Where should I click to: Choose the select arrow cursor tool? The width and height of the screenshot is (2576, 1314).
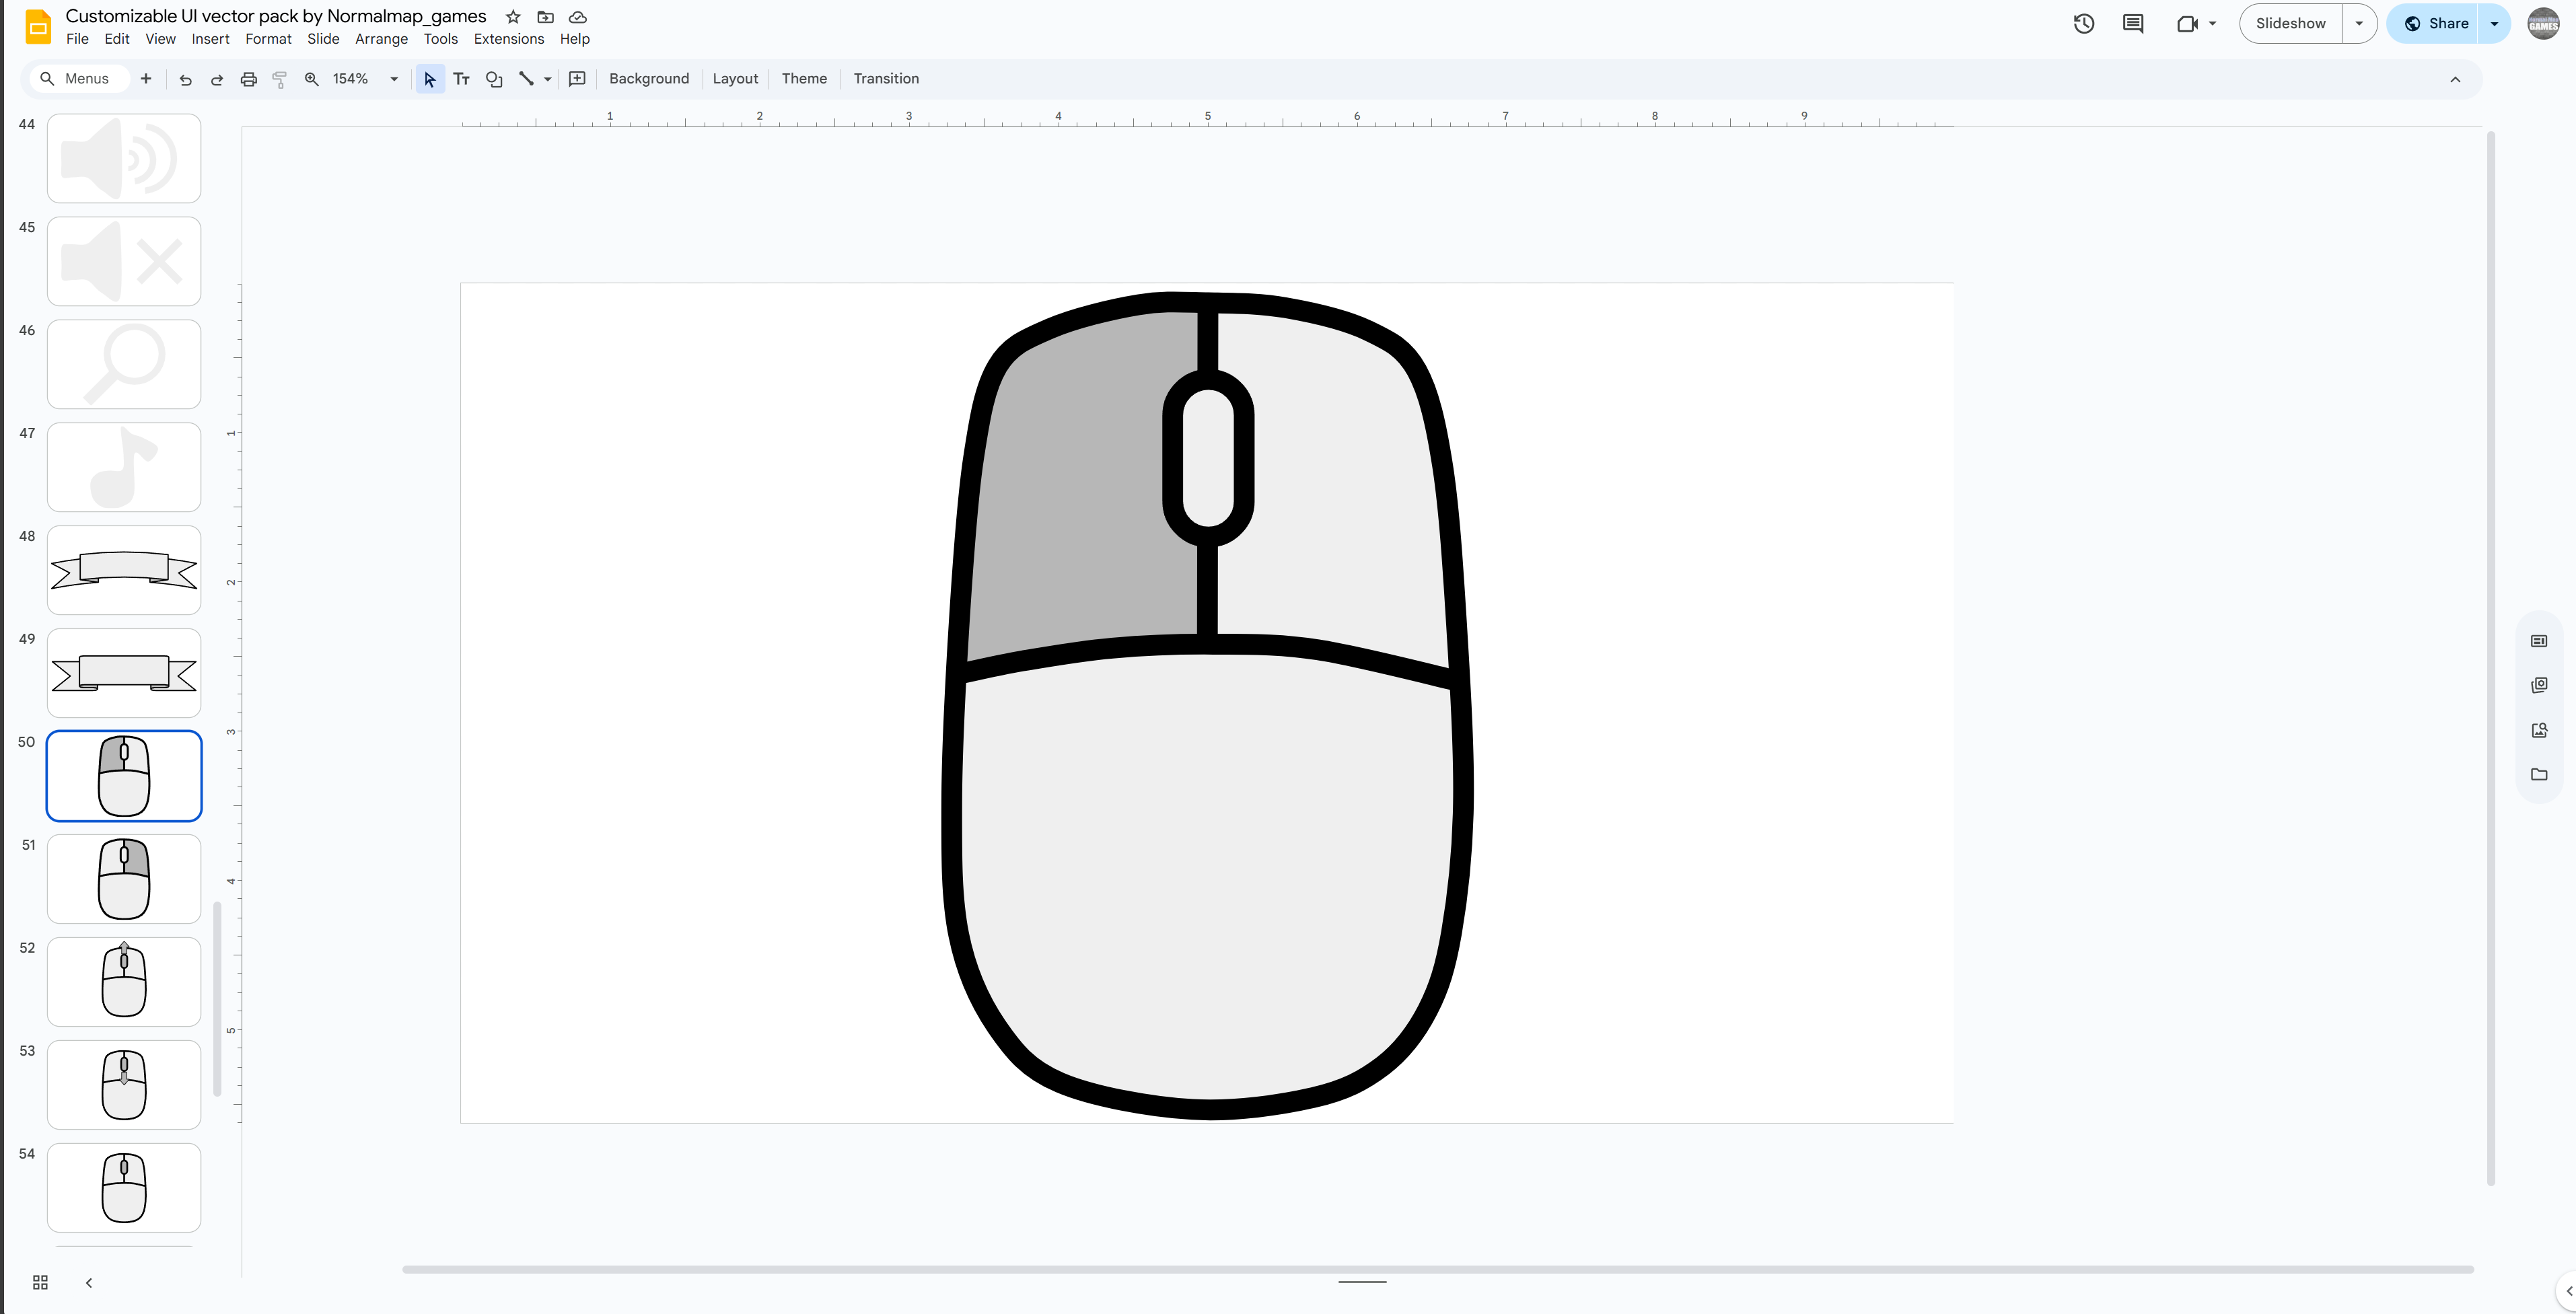(430, 79)
